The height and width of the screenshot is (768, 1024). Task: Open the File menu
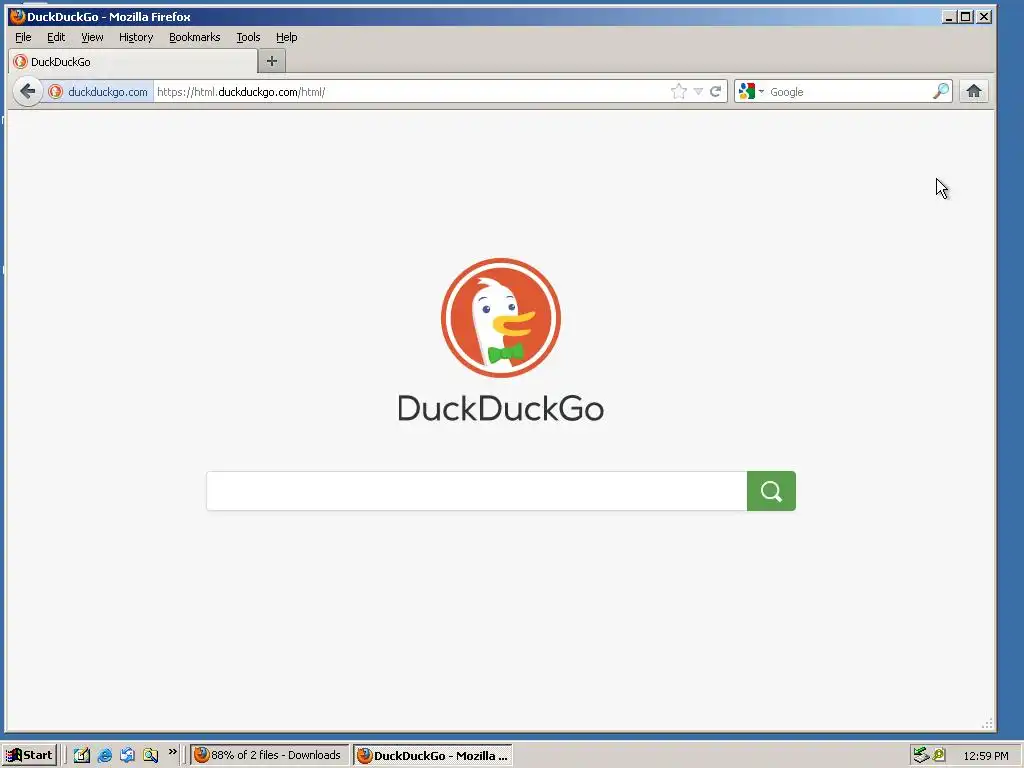tap(23, 37)
